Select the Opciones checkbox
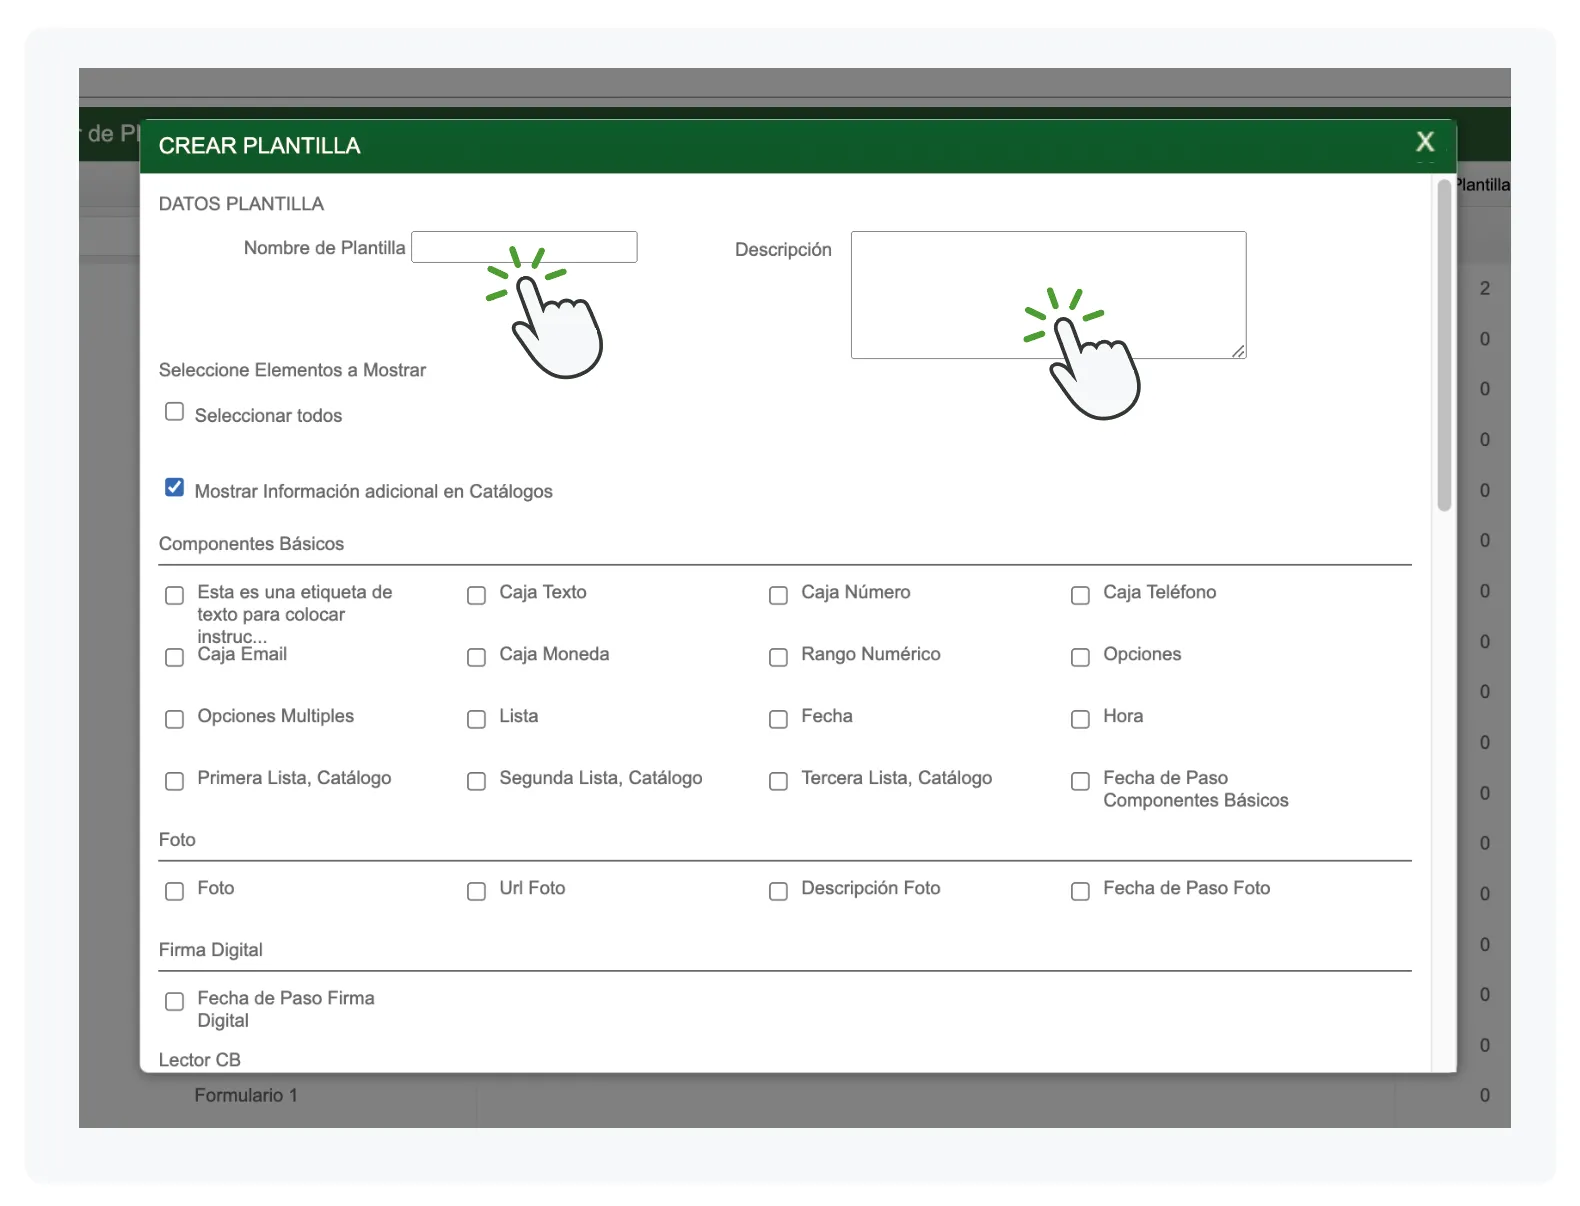Viewport: 1580px width, 1206px height. (x=1080, y=657)
